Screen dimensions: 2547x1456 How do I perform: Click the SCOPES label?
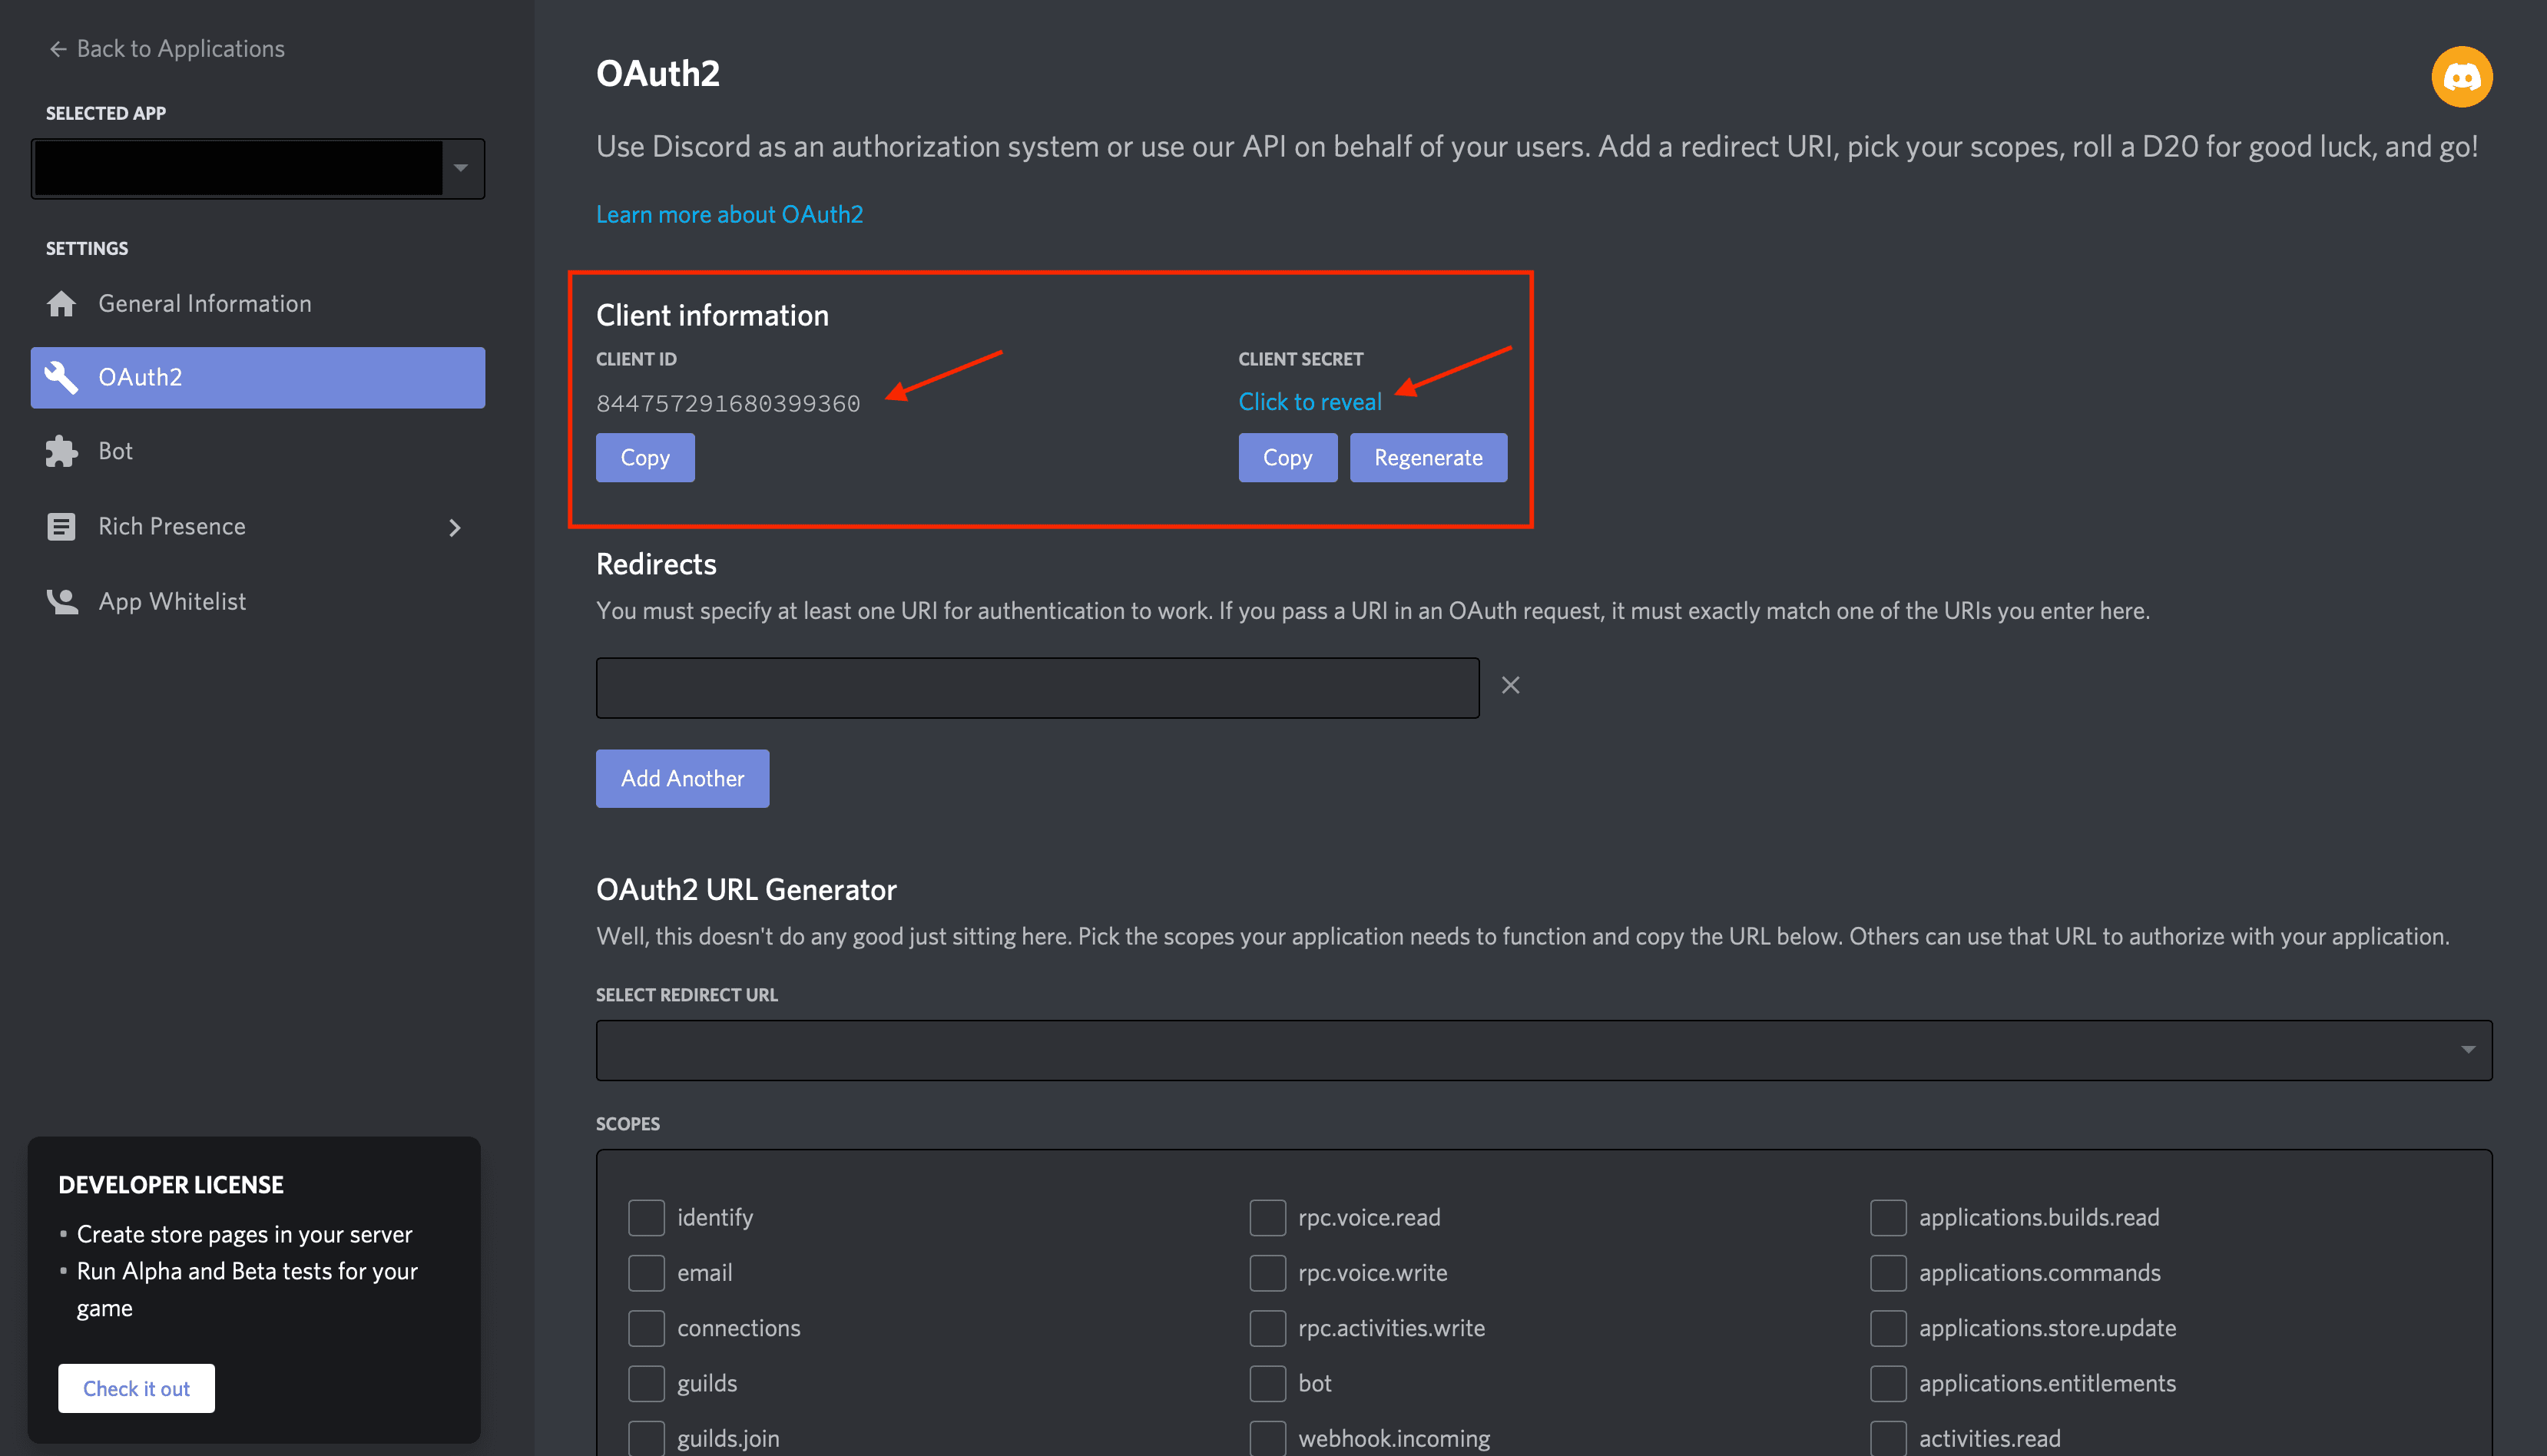(x=628, y=1124)
